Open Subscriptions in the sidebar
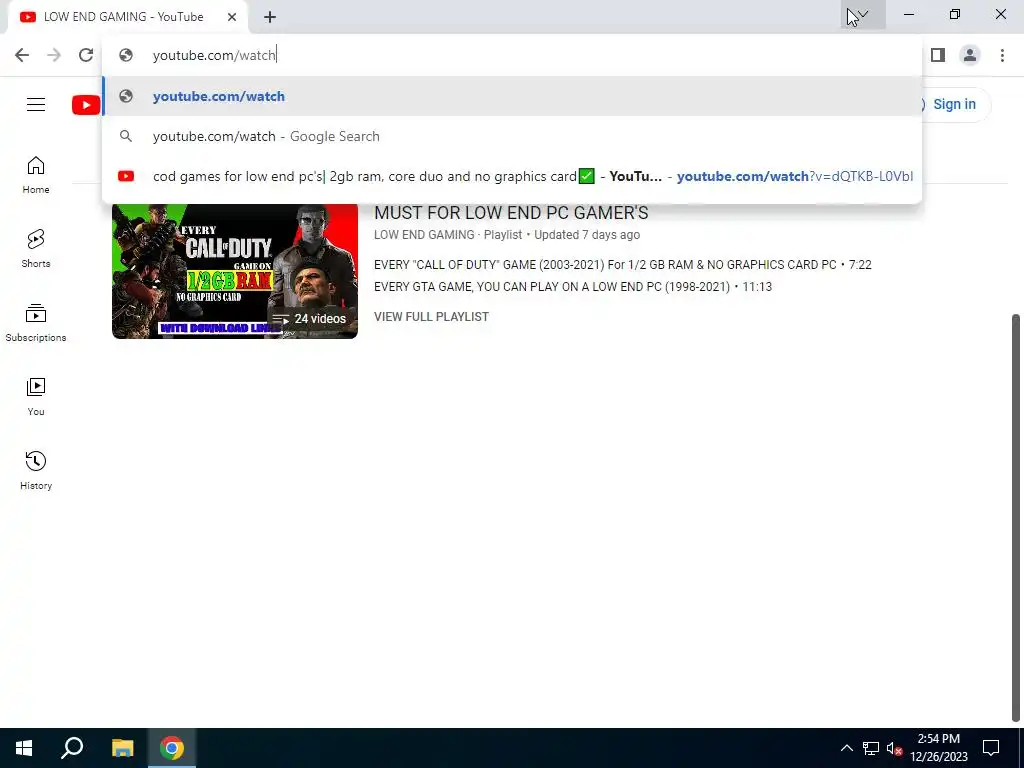Viewport: 1024px width, 768px height. [x=36, y=323]
